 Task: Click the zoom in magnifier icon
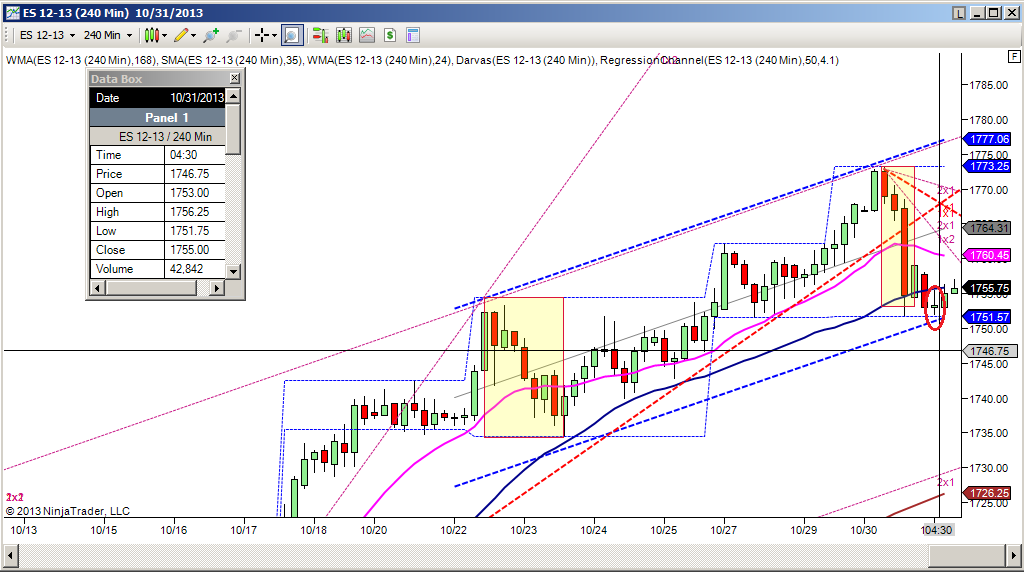click(x=210, y=35)
